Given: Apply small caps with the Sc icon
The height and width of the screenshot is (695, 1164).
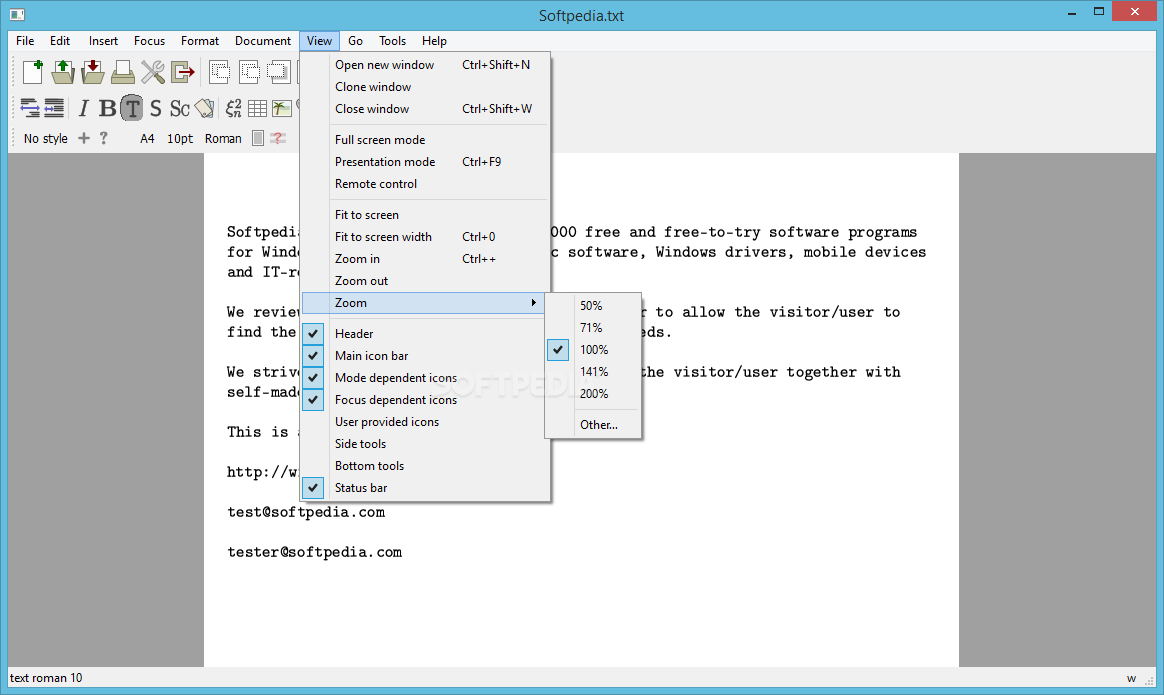Looking at the screenshot, I should click(x=180, y=108).
